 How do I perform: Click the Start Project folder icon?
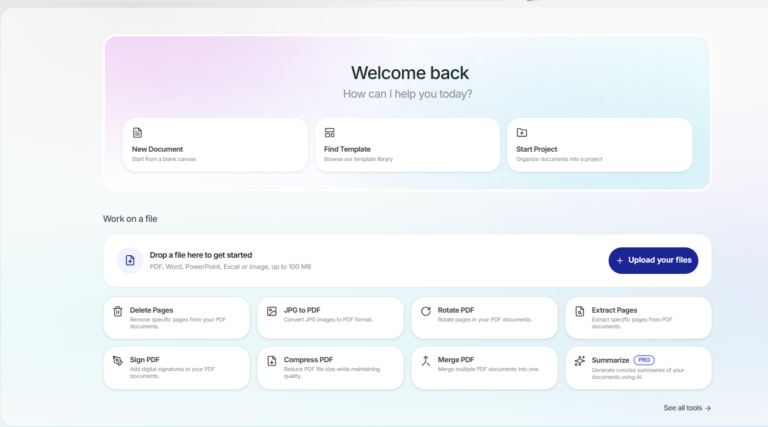pos(522,133)
